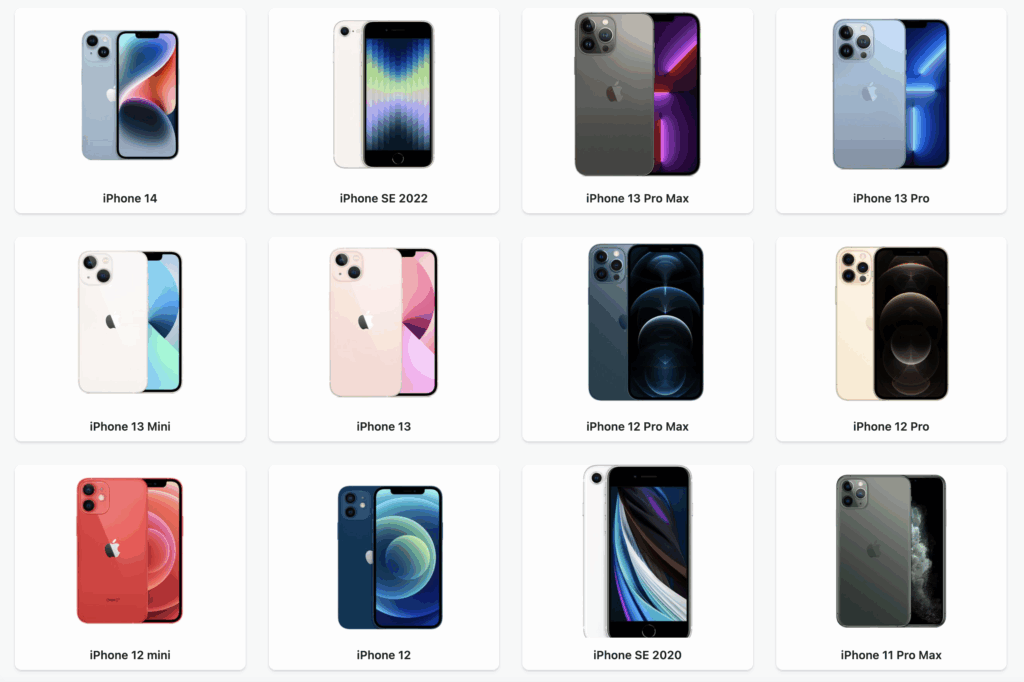Image resolution: width=1024 pixels, height=682 pixels.
Task: Pick the pink iPhone 13 image
Action: [x=383, y=322]
